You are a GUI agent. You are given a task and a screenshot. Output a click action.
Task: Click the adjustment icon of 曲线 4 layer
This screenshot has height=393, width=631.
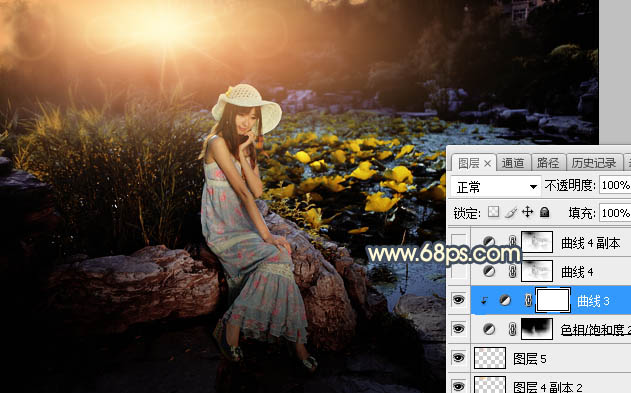489,272
